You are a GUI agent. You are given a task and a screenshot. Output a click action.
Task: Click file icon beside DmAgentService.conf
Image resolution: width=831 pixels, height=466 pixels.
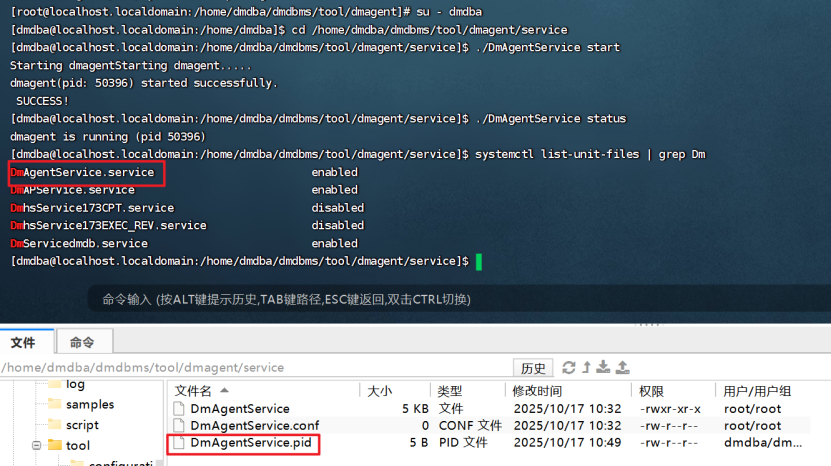click(179, 426)
